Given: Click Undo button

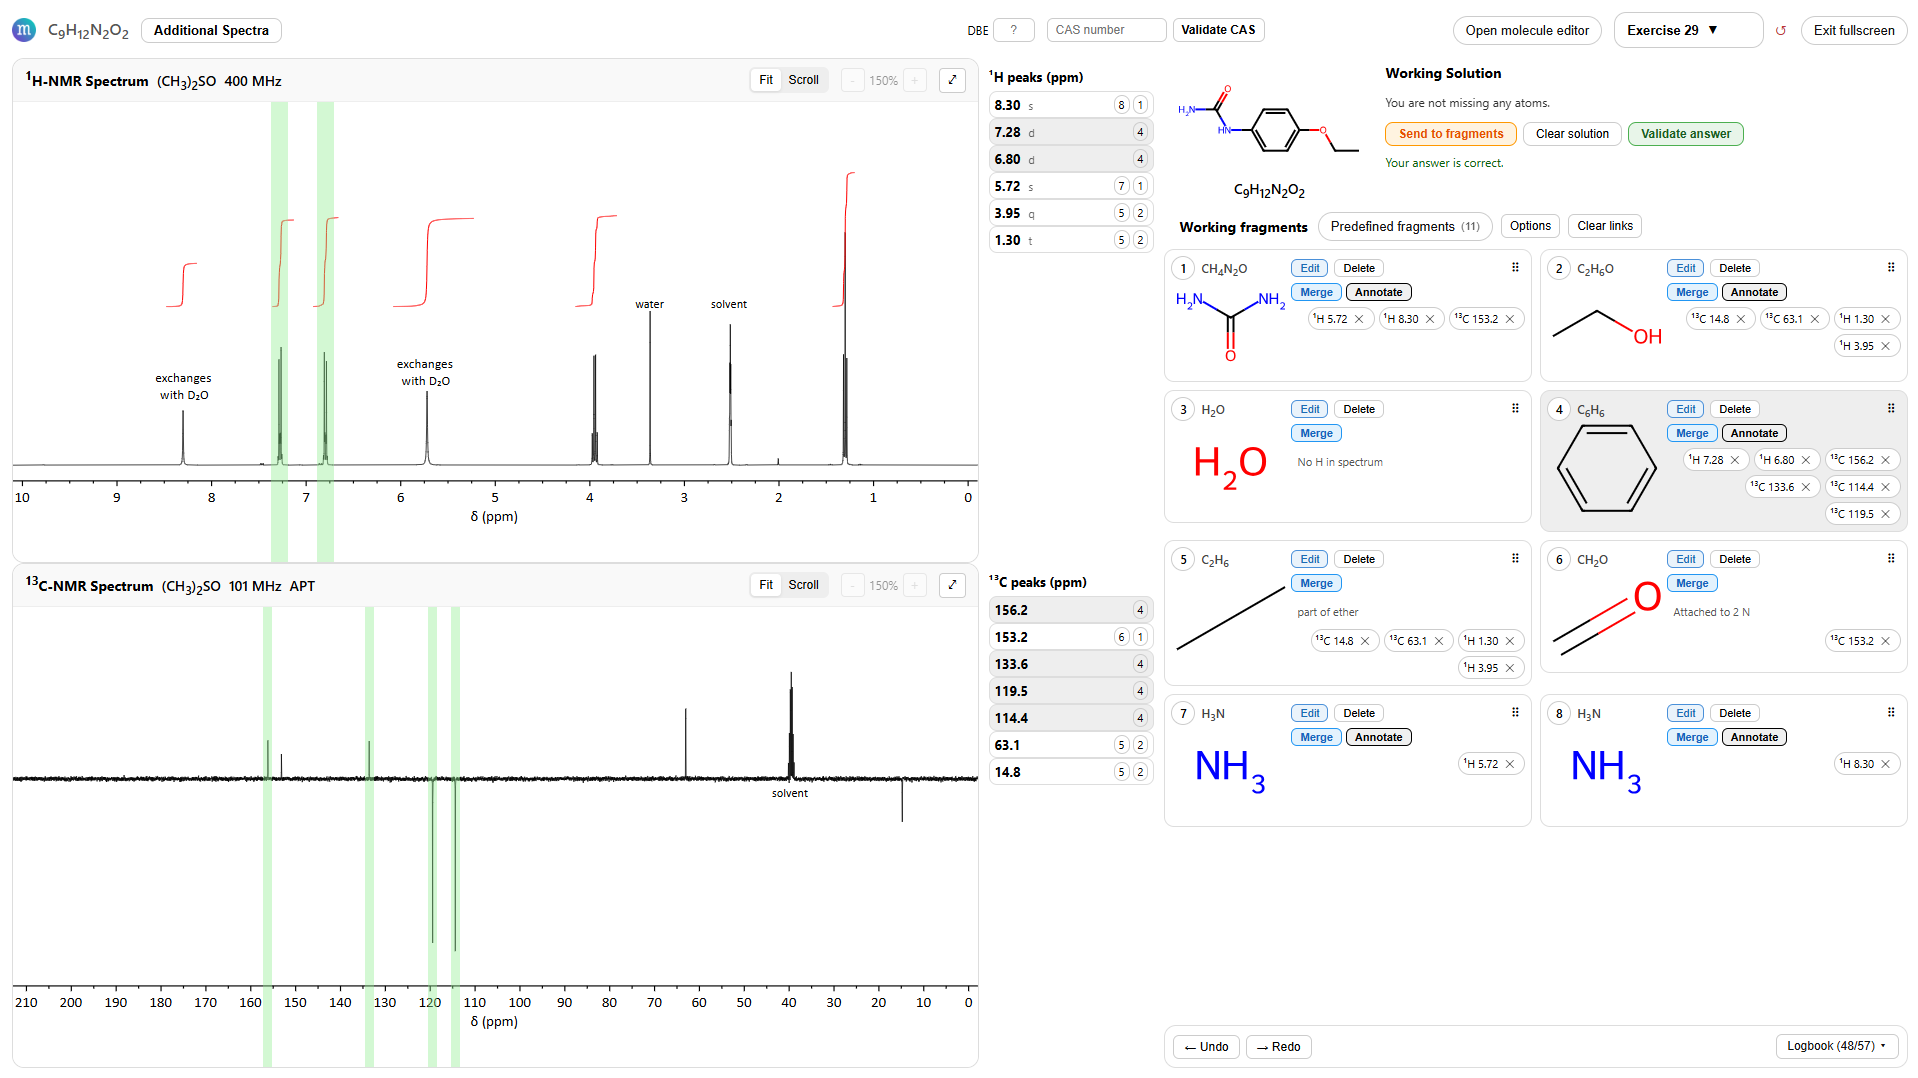Looking at the screenshot, I should click(1207, 1047).
